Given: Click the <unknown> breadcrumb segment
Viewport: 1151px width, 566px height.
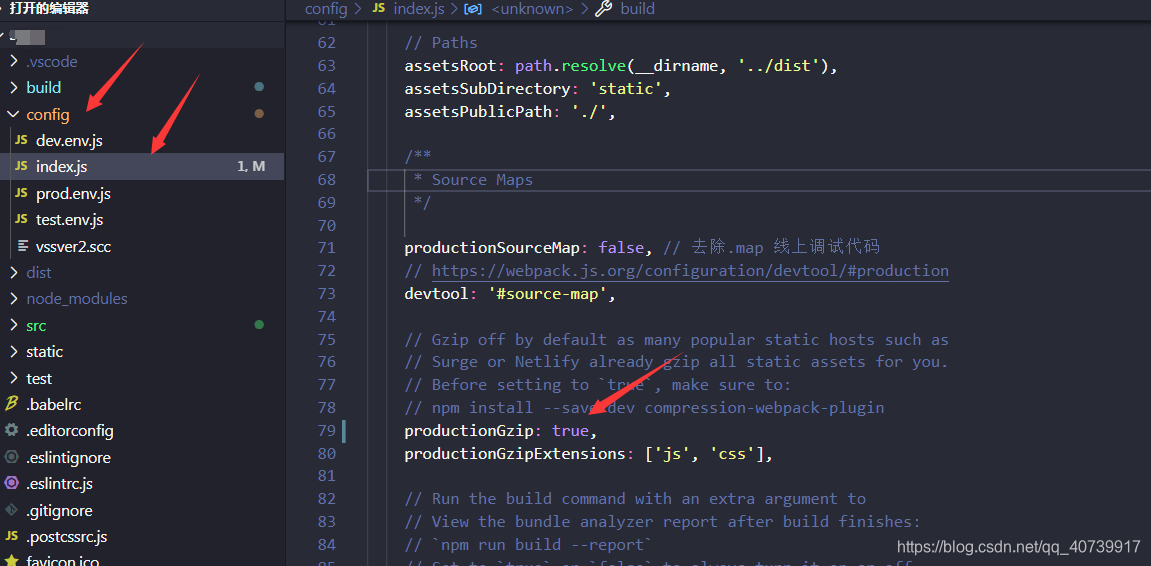Looking at the screenshot, I should [532, 9].
